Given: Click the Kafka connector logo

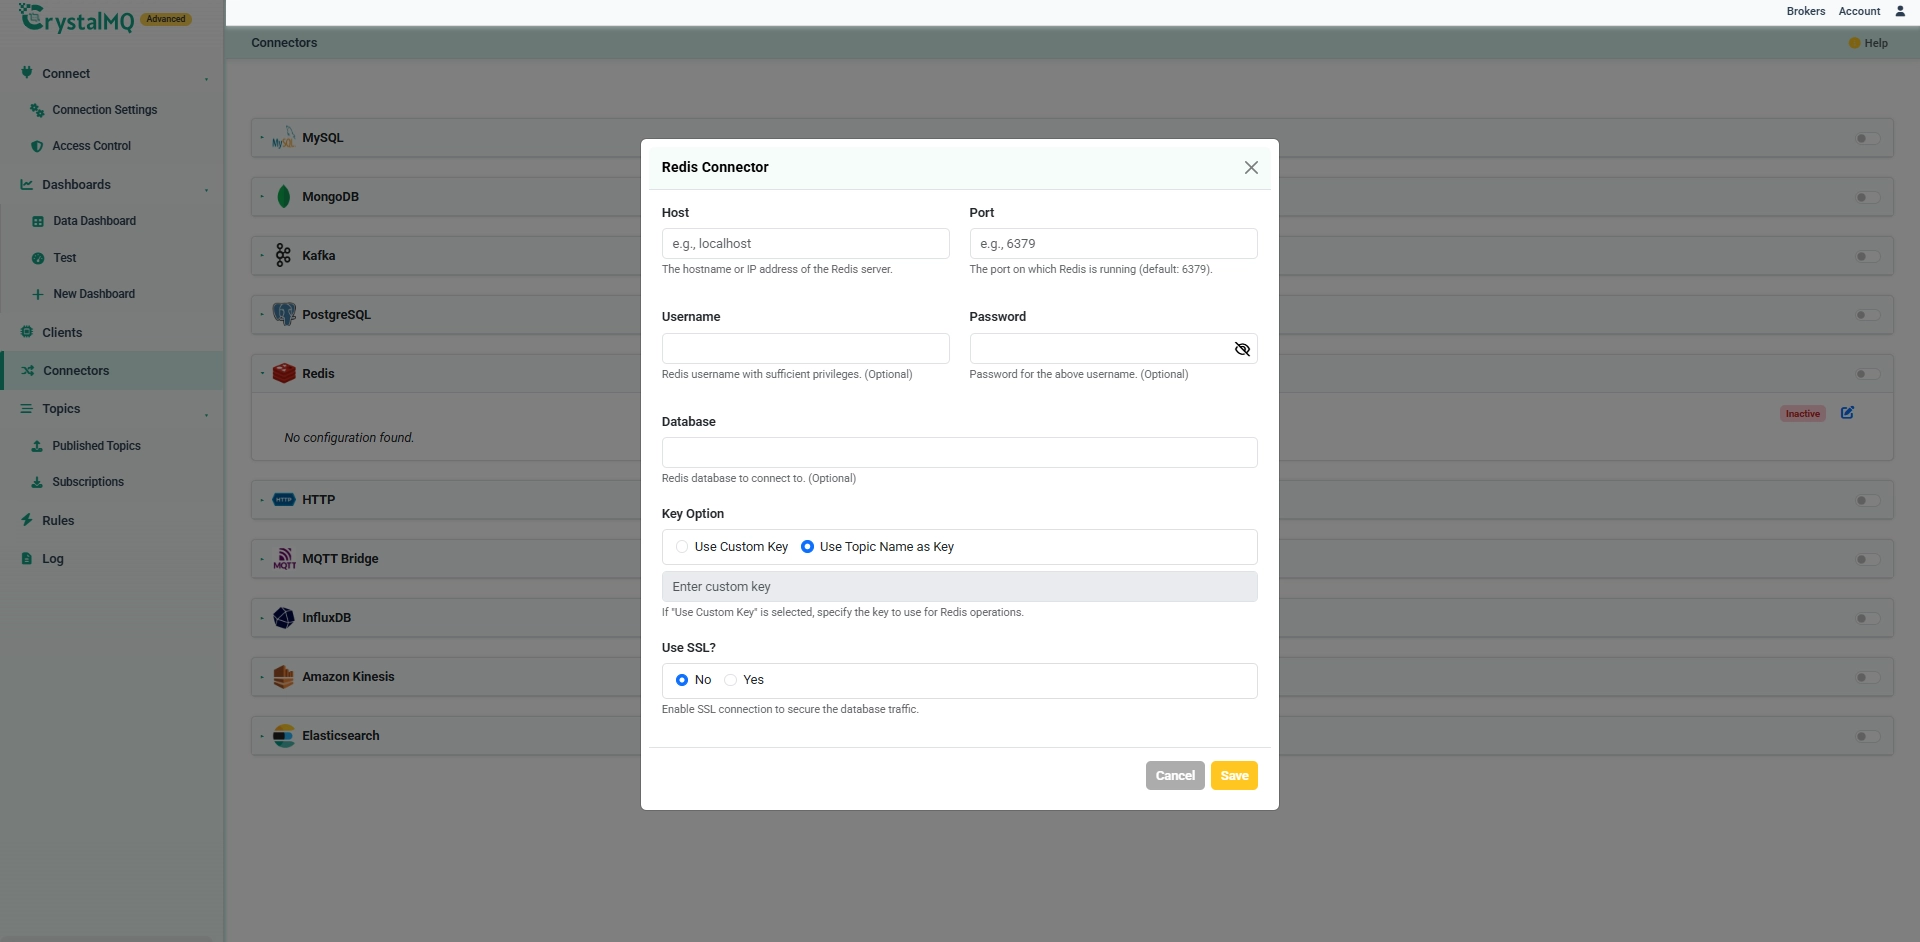Looking at the screenshot, I should tap(284, 256).
